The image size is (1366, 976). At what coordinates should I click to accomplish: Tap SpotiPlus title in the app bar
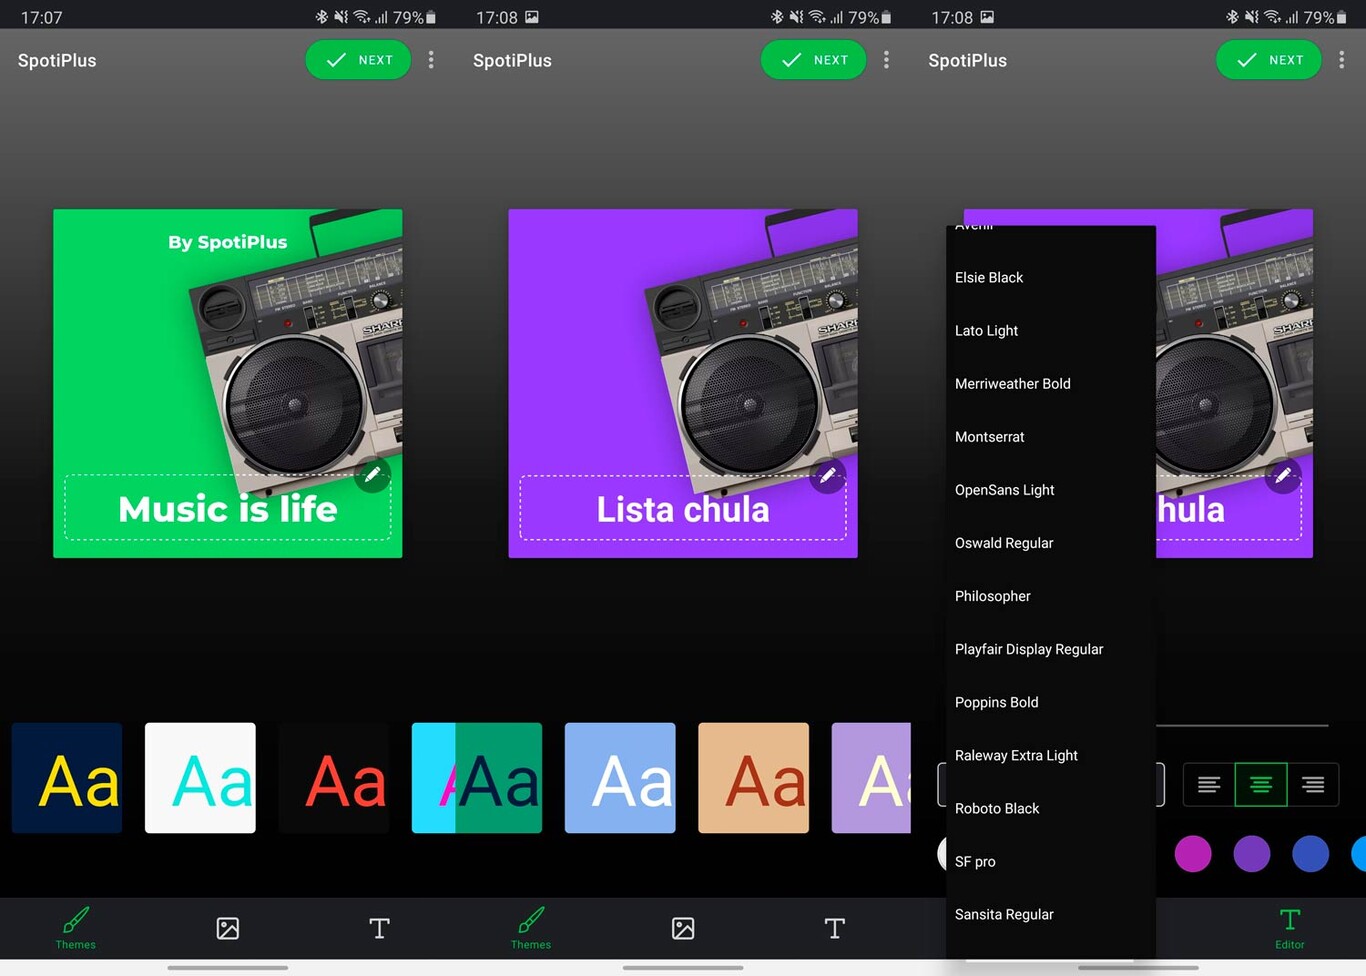click(57, 60)
